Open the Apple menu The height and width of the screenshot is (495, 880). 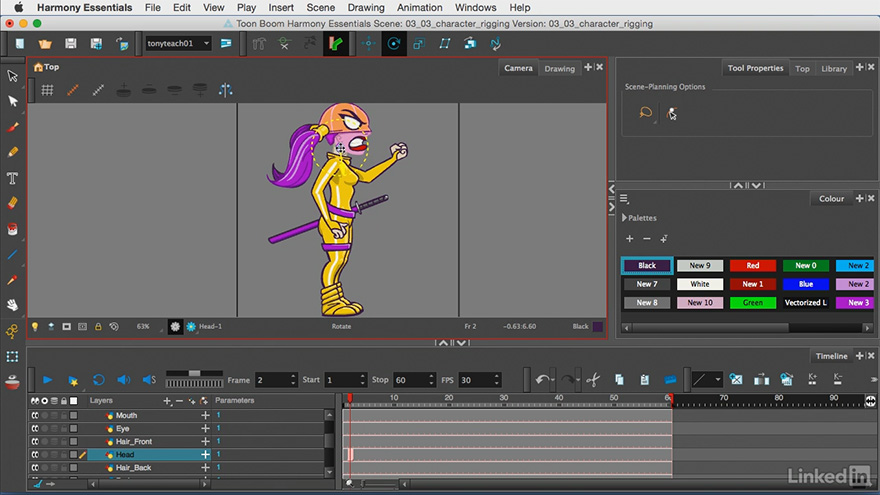[x=19, y=7]
